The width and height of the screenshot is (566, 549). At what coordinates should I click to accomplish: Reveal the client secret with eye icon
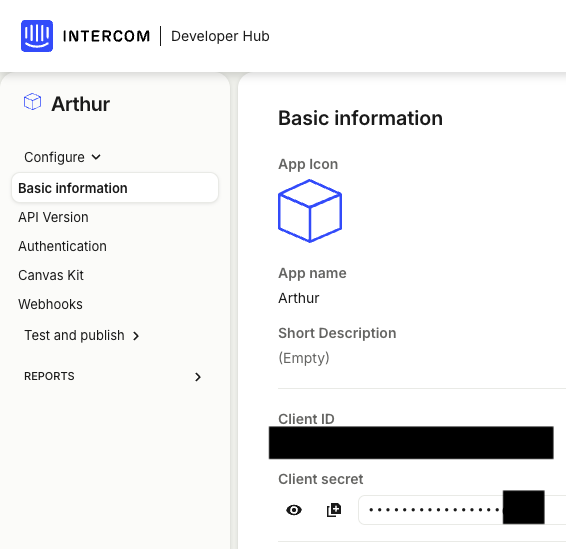(x=294, y=510)
